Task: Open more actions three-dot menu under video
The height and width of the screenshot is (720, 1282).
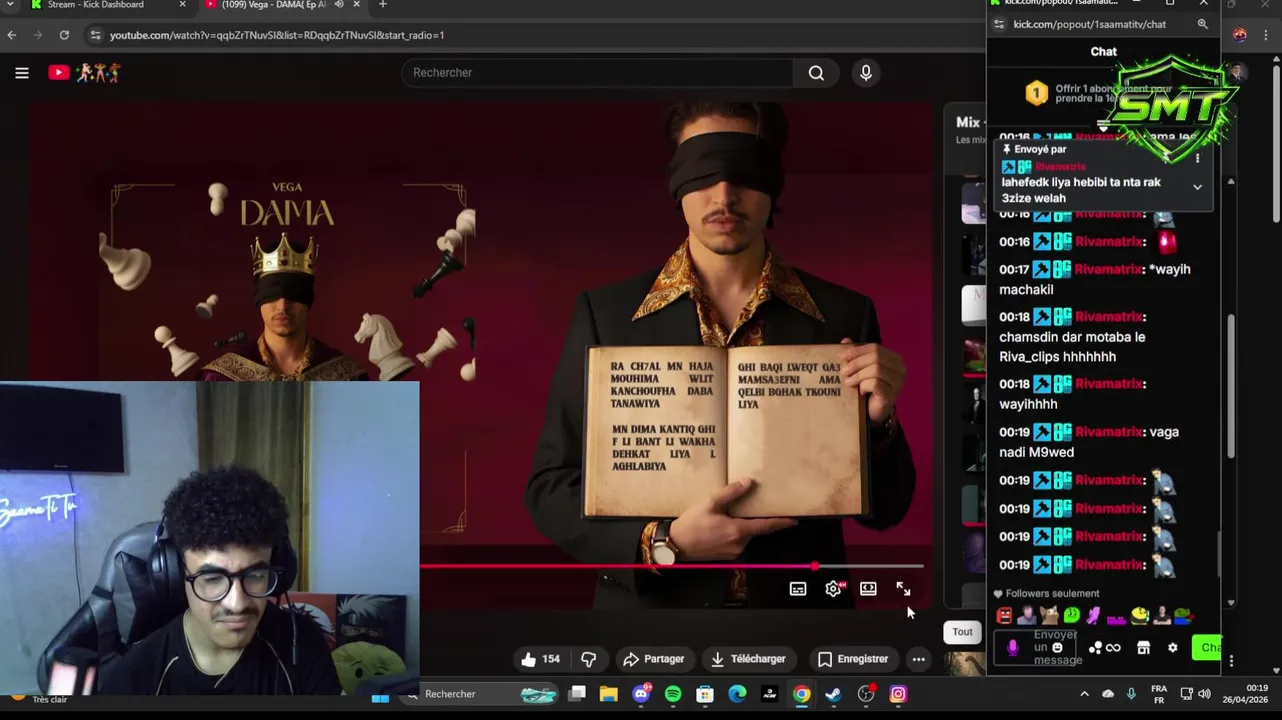Action: point(918,659)
